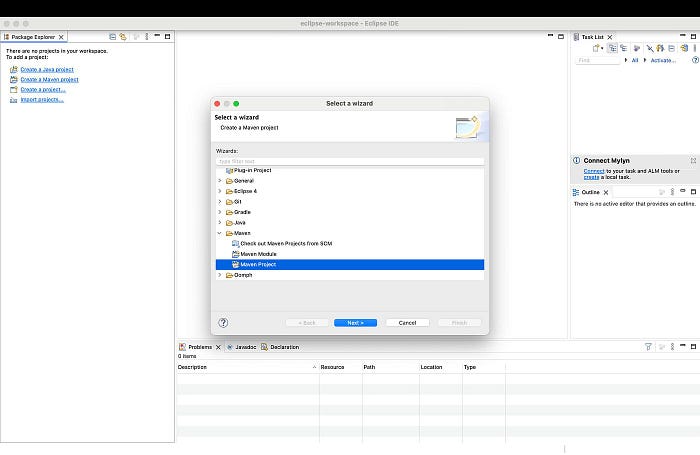The image size is (700, 455).
Task: Expand the Java folder
Action: tap(220, 222)
